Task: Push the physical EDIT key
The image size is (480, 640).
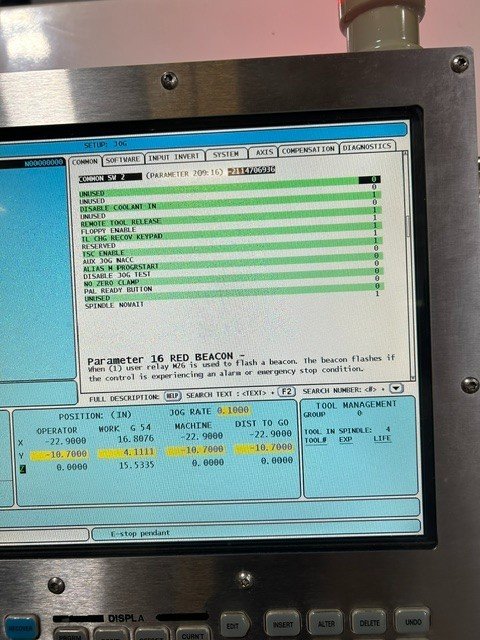Action: click(x=234, y=625)
